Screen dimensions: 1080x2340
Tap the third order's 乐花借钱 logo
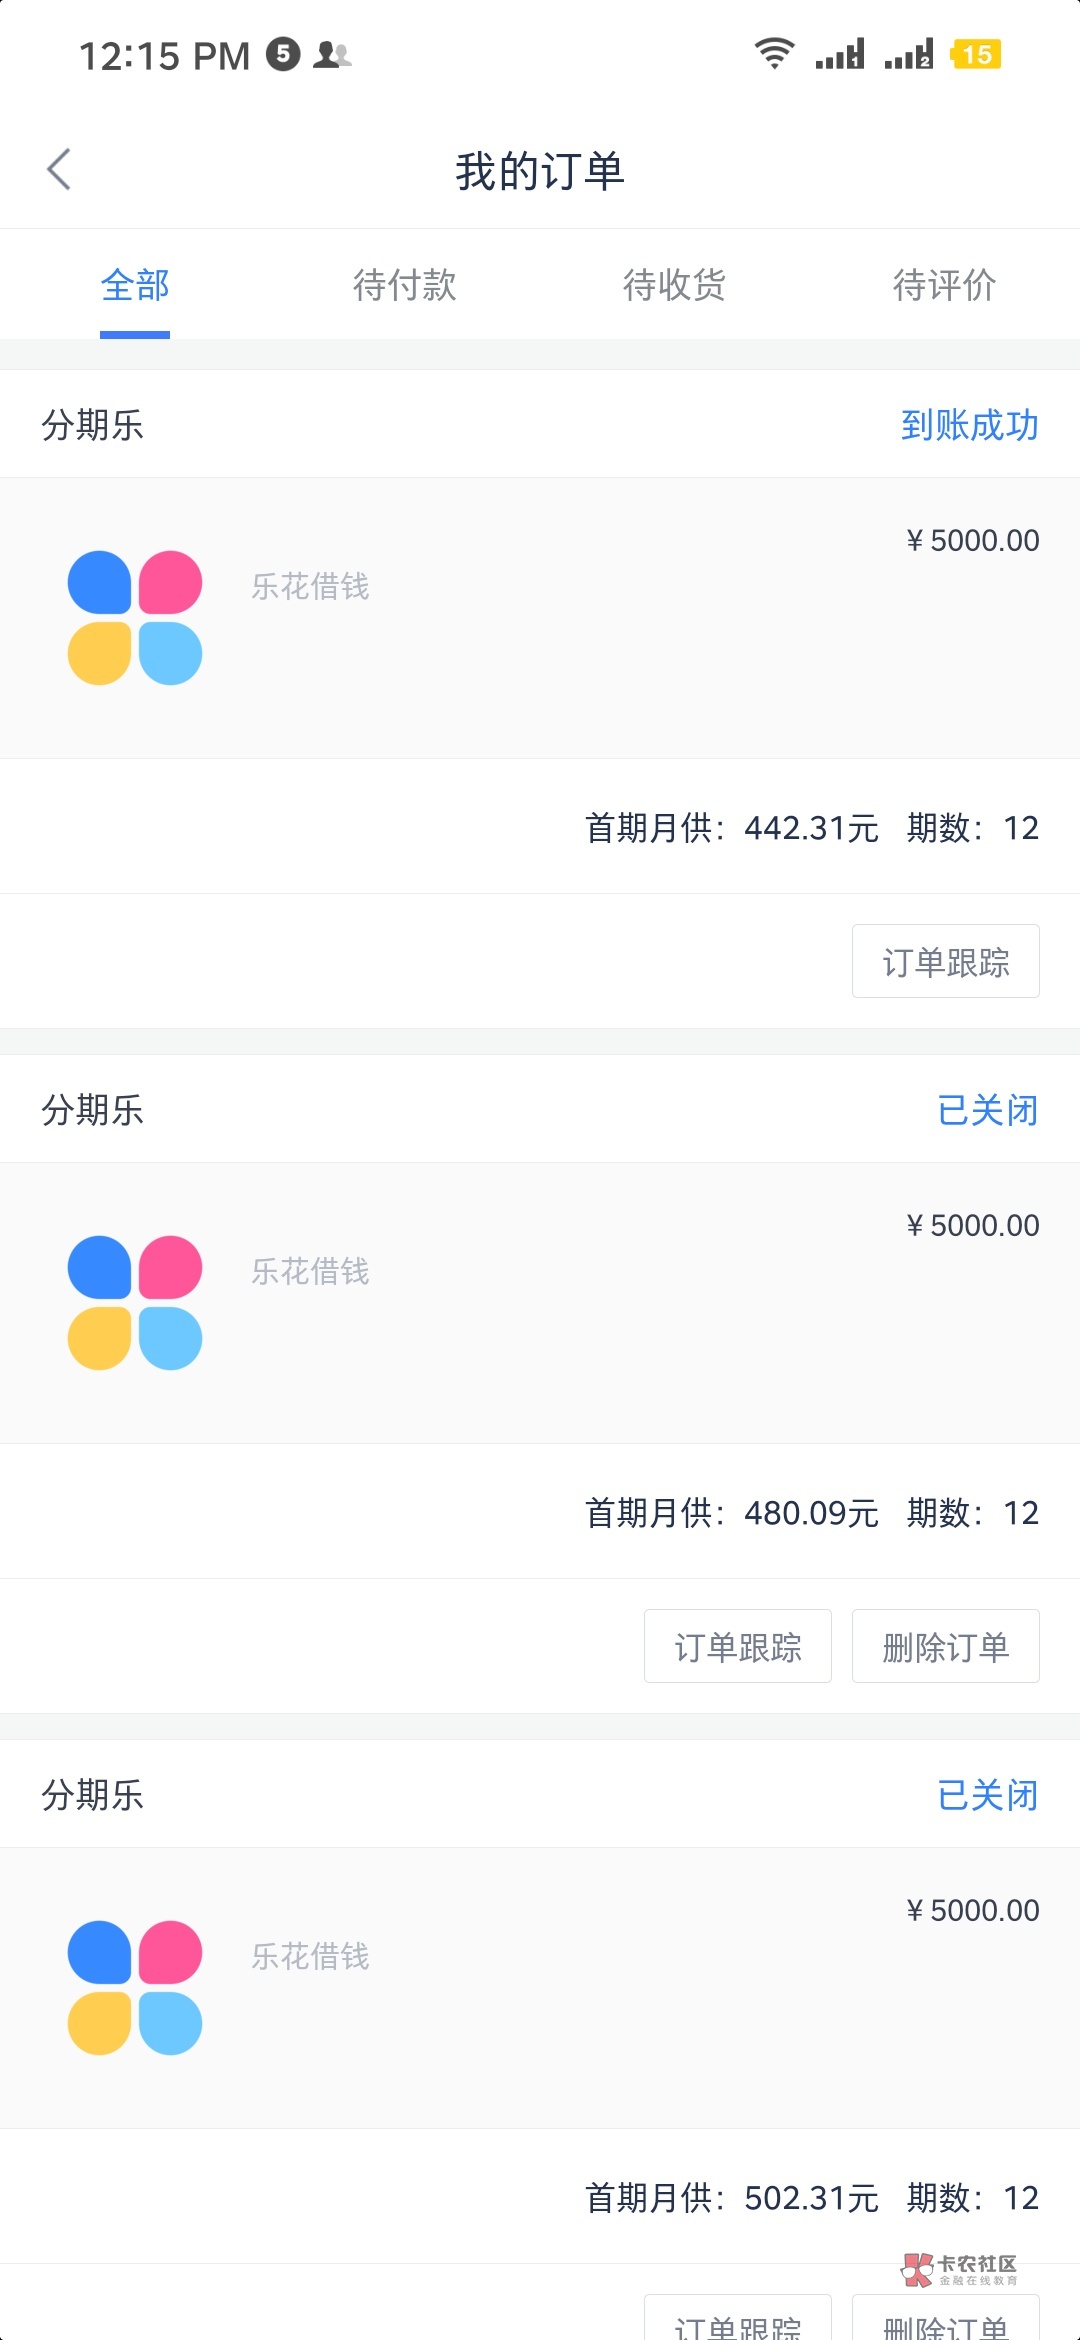pyautogui.click(x=135, y=1988)
